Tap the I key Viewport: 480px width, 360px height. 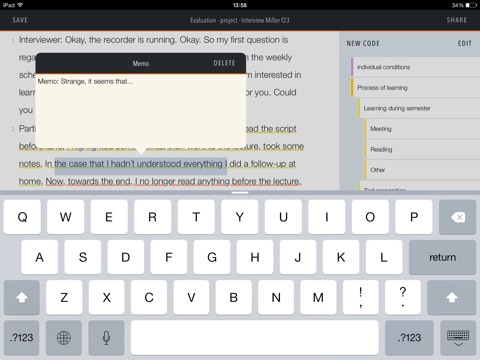tap(327, 217)
